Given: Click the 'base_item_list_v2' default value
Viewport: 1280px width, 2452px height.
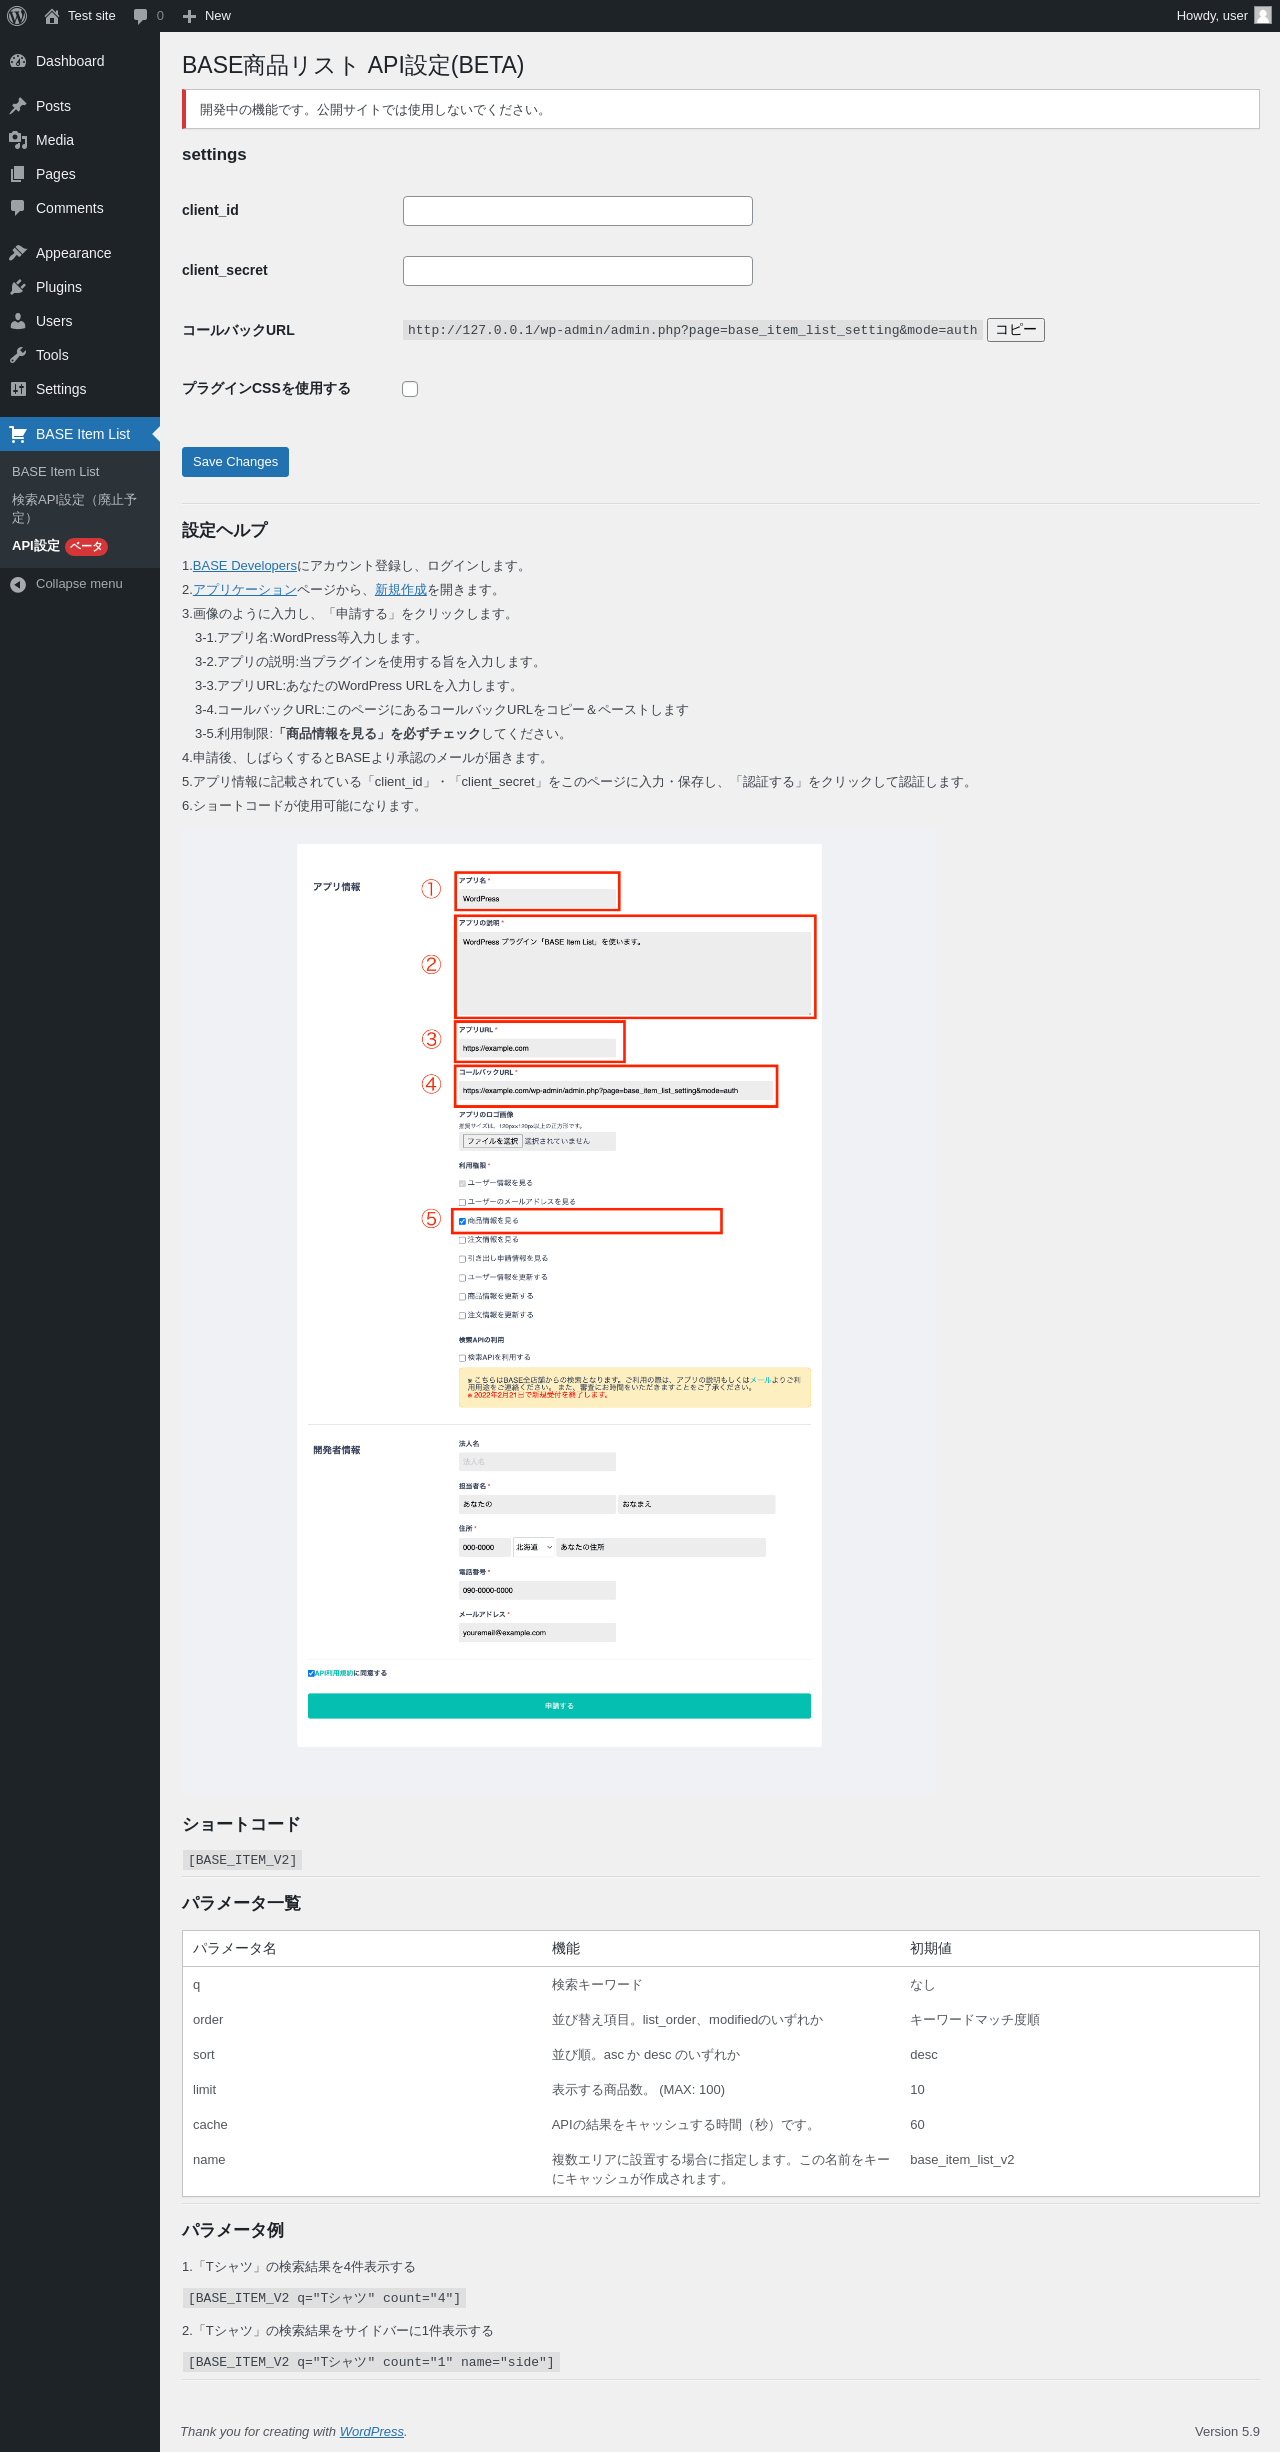Looking at the screenshot, I should [x=962, y=2160].
